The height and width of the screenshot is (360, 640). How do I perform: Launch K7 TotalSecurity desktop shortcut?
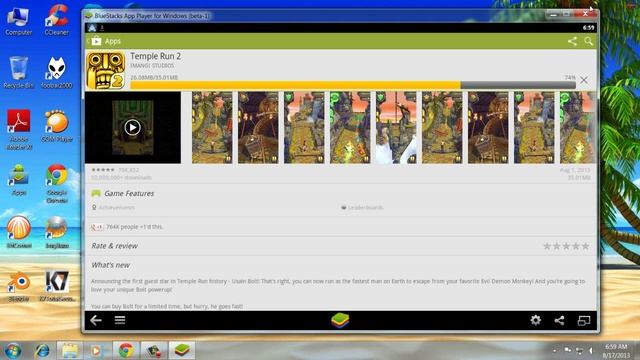(x=57, y=286)
